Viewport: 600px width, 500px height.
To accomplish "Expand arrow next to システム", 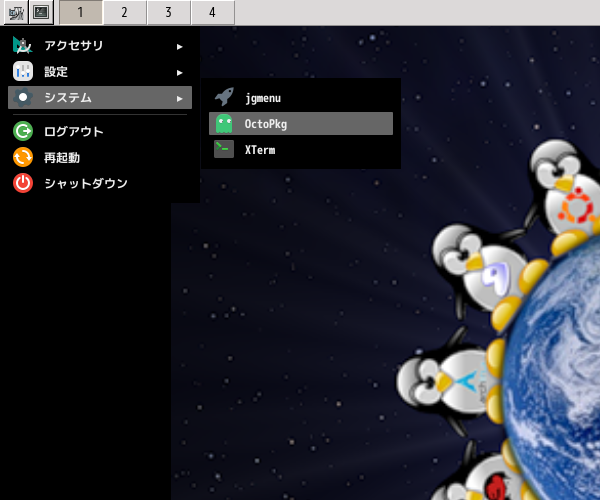I will [x=179, y=99].
